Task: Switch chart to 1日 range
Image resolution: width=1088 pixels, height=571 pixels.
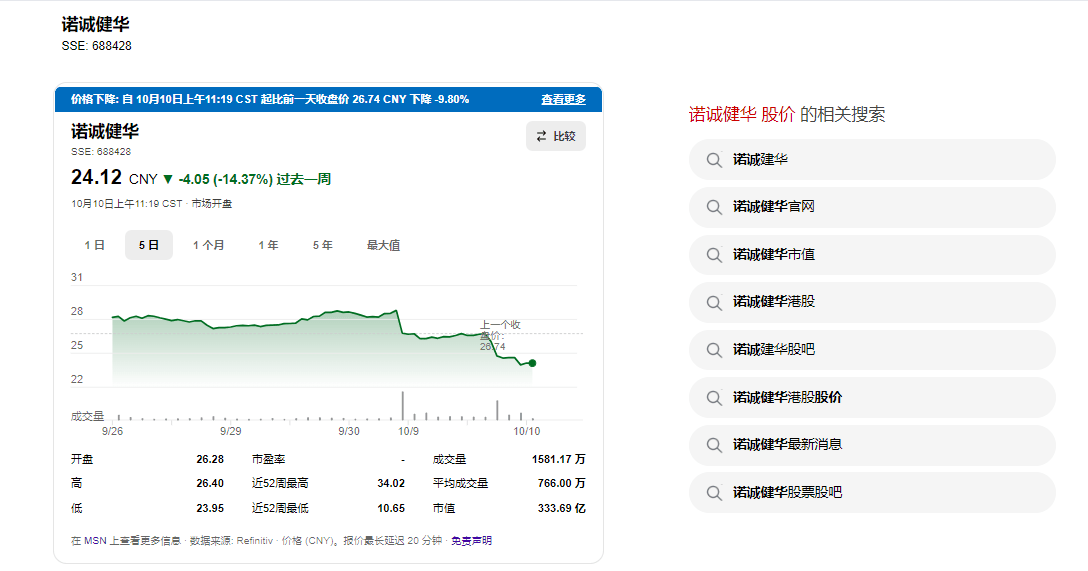Action: 94,245
